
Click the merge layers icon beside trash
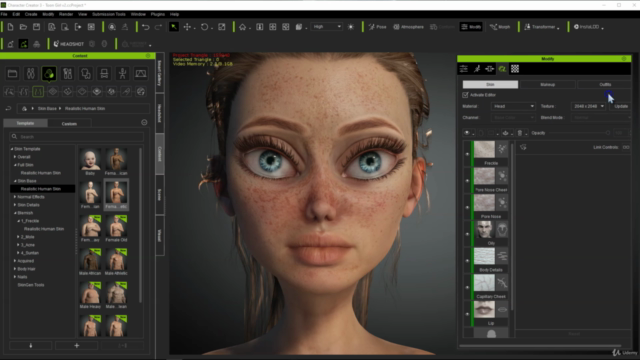505,133
